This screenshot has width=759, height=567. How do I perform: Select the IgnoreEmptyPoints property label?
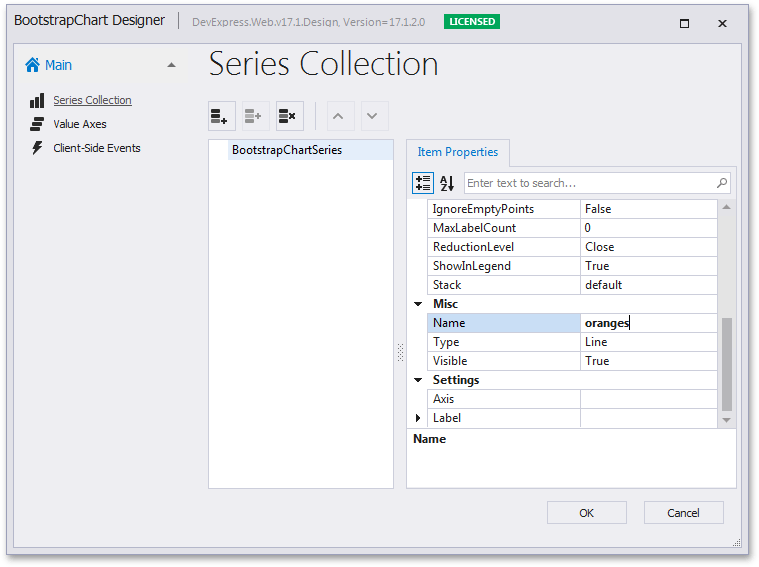tap(503, 209)
